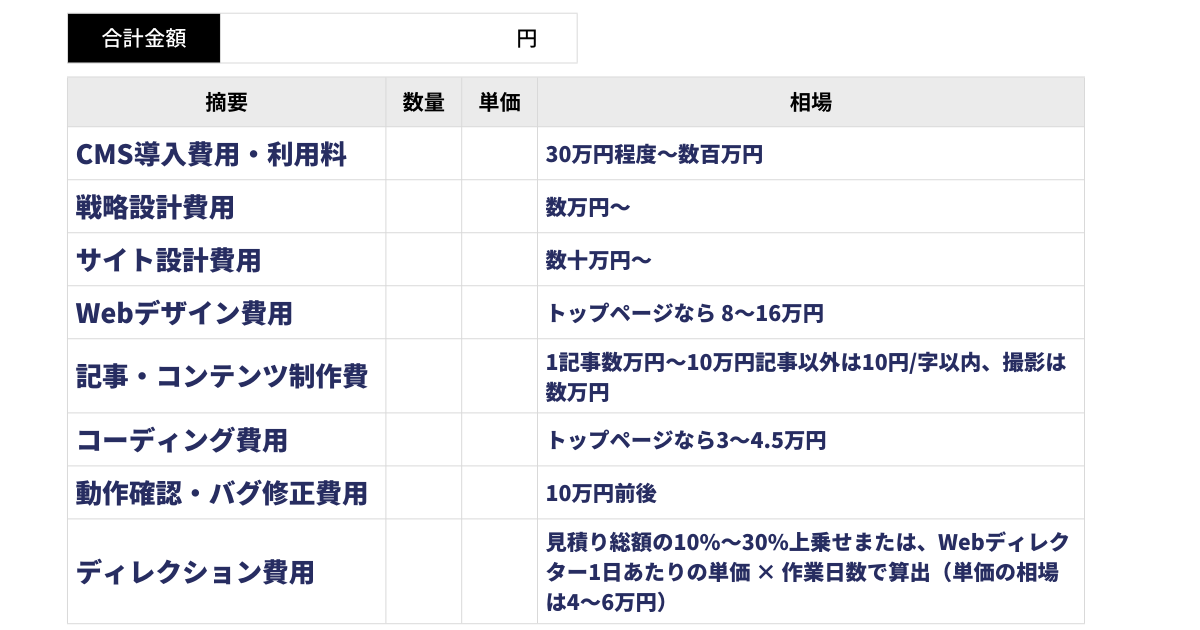The image size is (1200, 630).
Task: Click 単価 cell in 記事・コンテンツ制作費 row
Action: (x=500, y=376)
